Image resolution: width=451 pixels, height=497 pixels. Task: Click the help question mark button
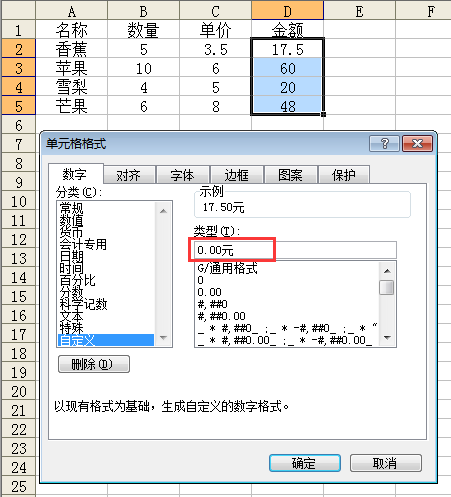384,144
